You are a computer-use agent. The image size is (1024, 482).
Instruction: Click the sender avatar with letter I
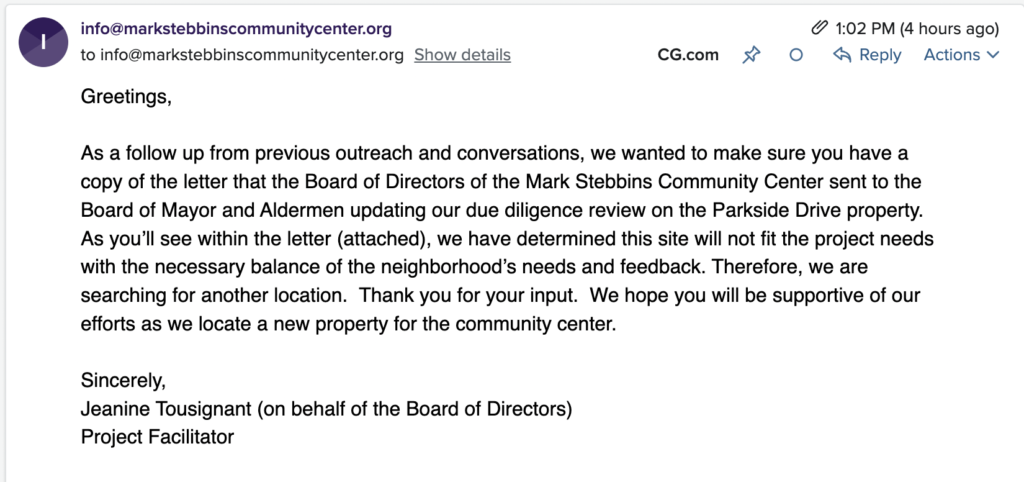point(43,42)
